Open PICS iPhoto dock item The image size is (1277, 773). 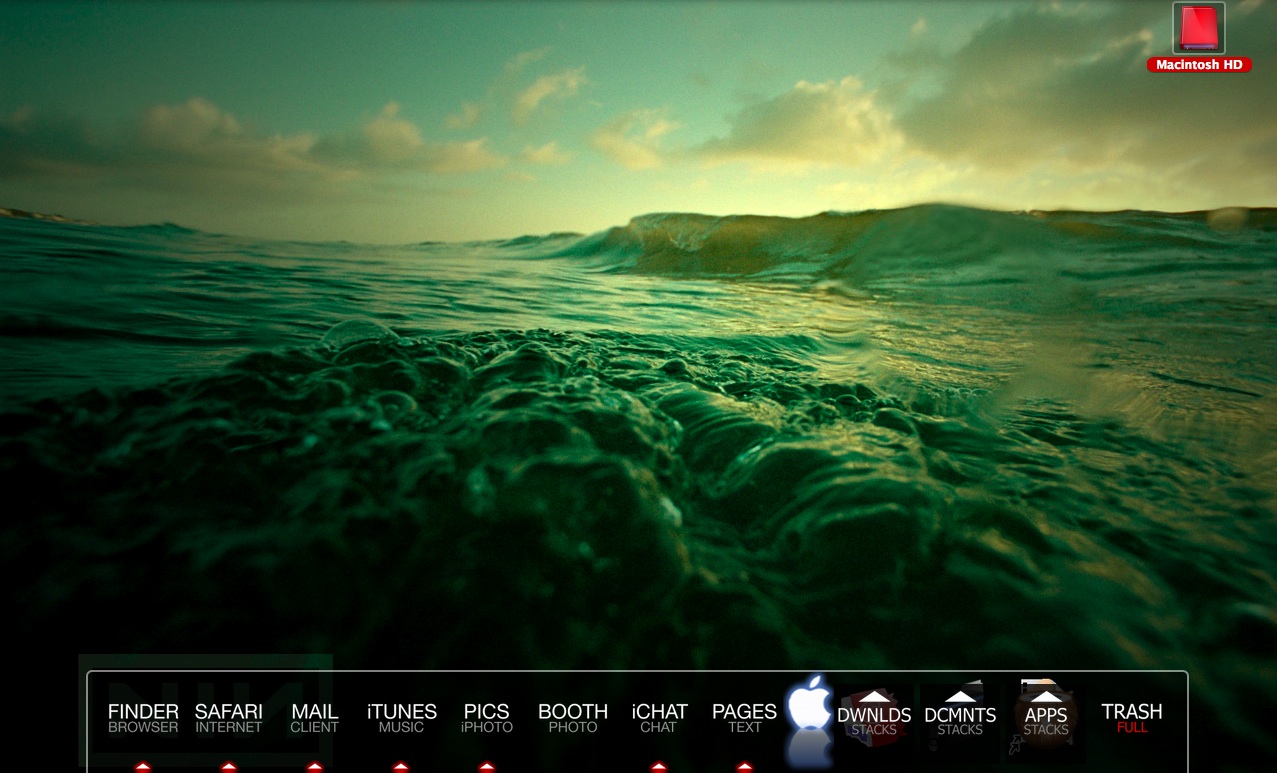click(x=487, y=718)
